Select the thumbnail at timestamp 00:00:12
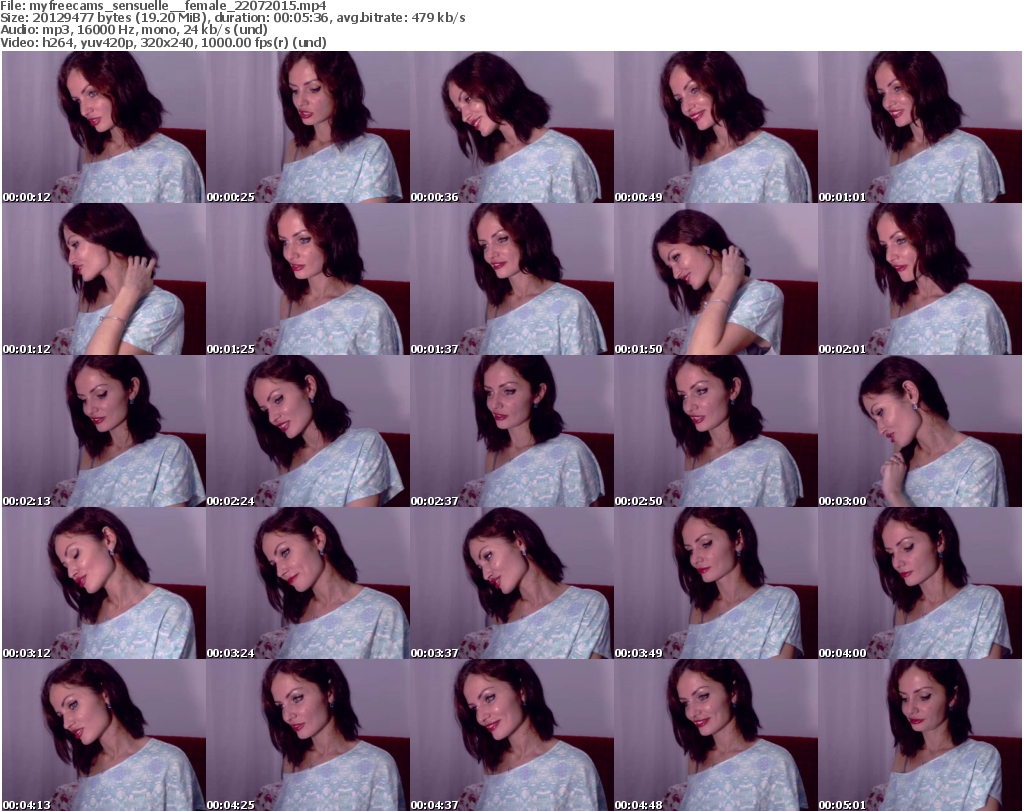The height and width of the screenshot is (811, 1024). pyautogui.click(x=104, y=127)
